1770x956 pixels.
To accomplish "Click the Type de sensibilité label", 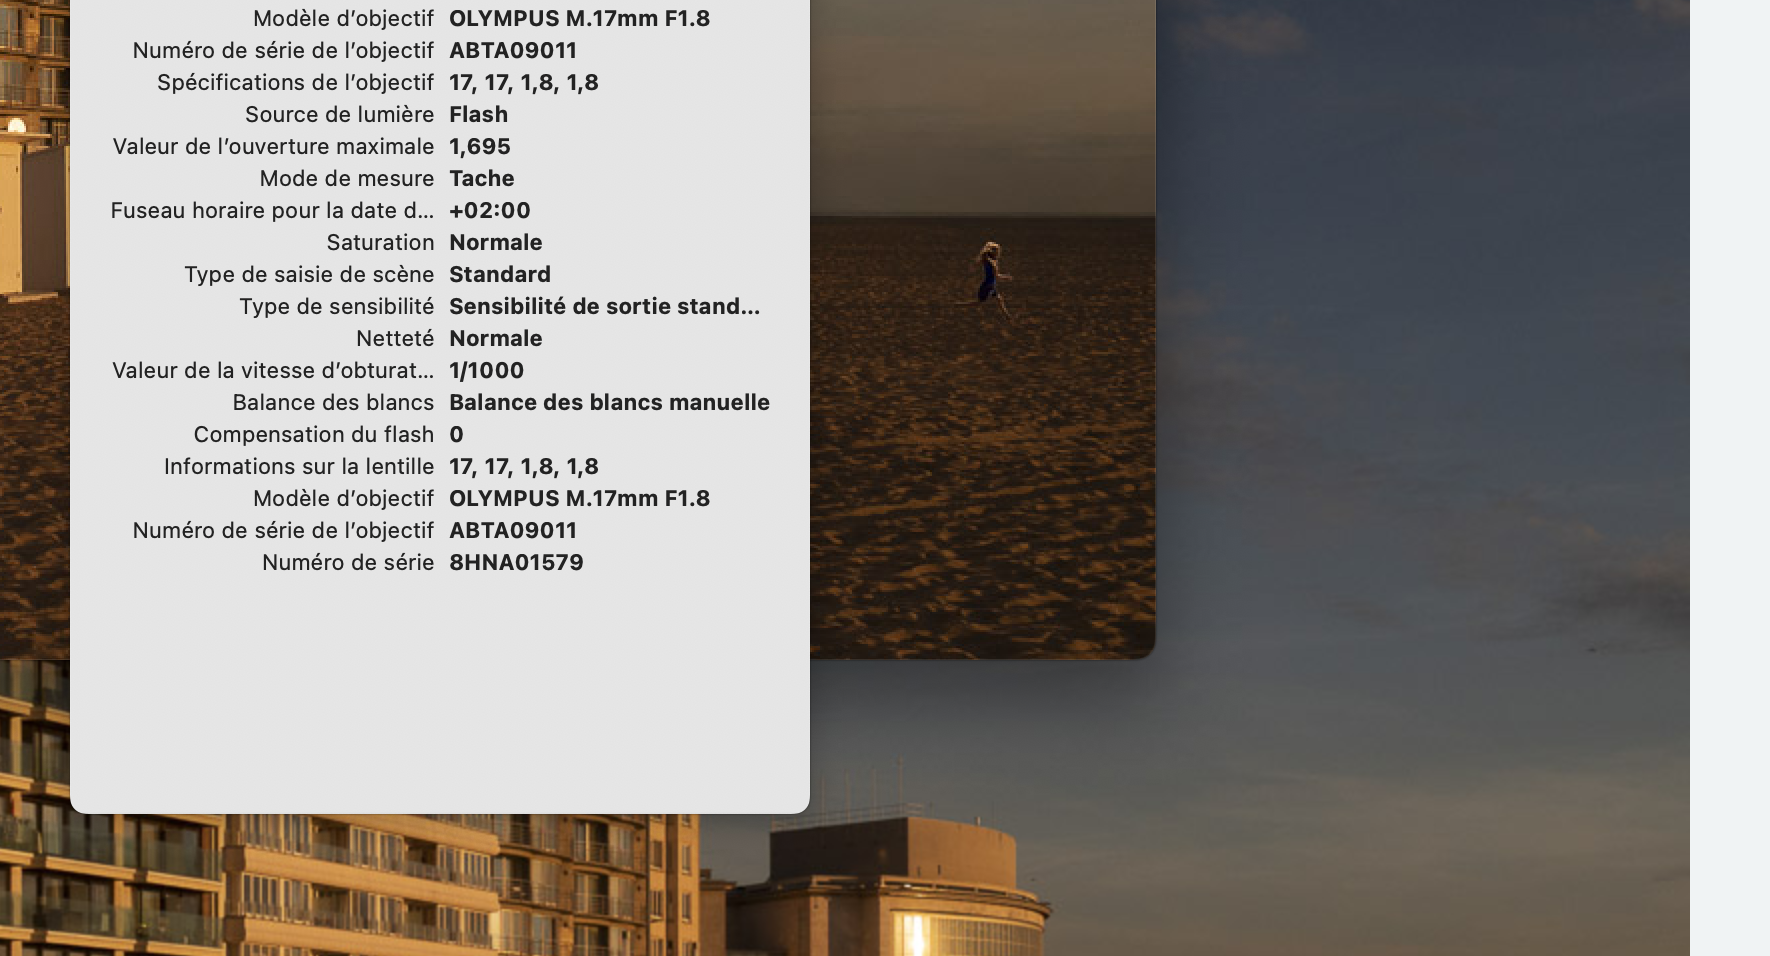I will pos(336,306).
